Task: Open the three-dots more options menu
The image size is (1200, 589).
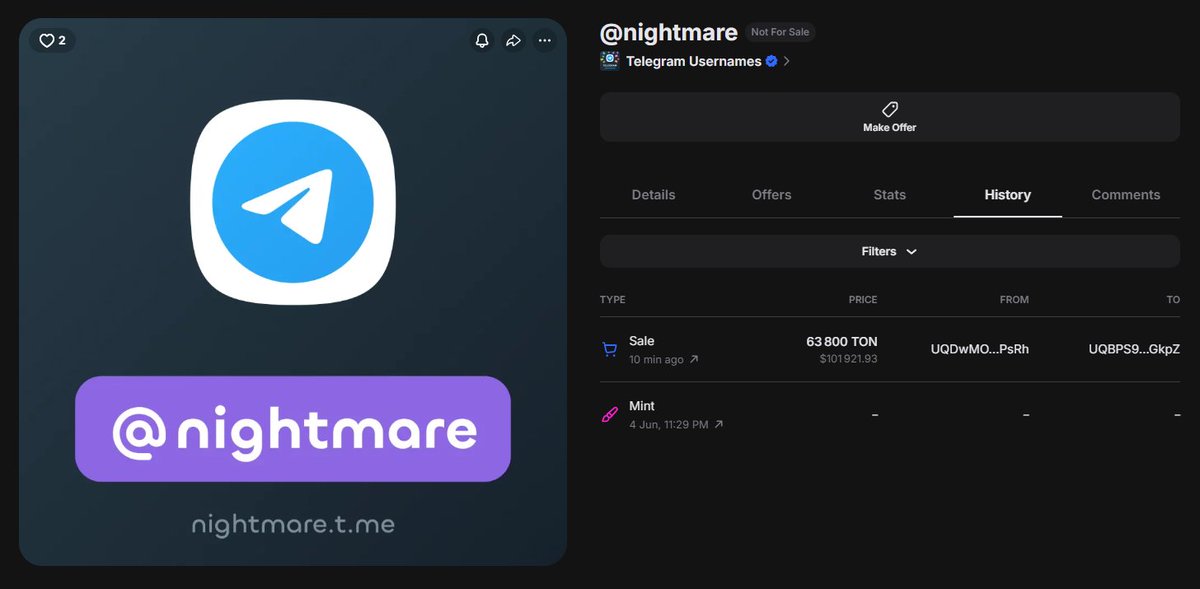Action: 544,40
